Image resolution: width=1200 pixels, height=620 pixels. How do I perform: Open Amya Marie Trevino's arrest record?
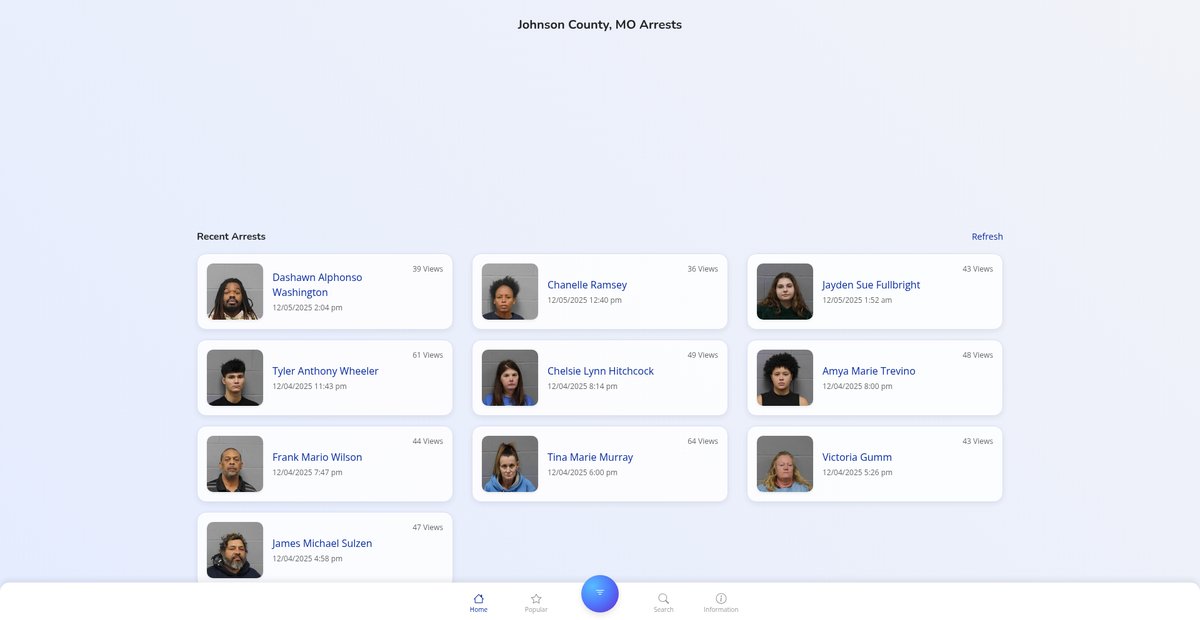[x=875, y=378]
